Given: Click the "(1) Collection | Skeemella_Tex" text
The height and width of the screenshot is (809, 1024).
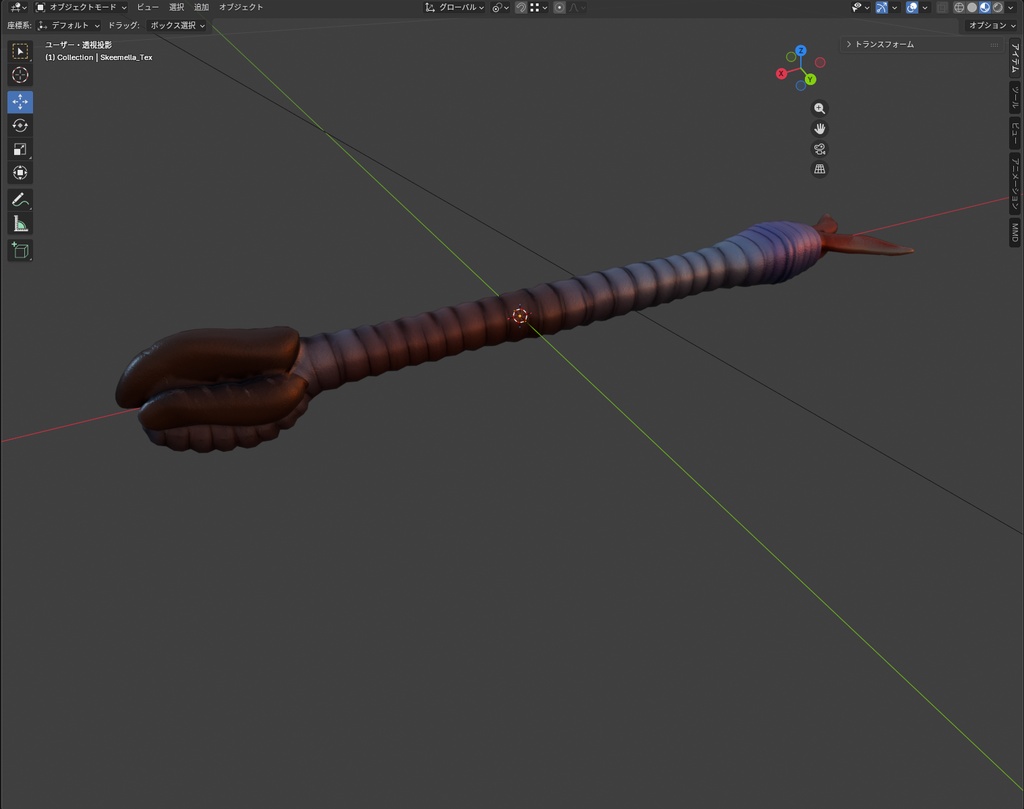Looking at the screenshot, I should click(x=99, y=57).
